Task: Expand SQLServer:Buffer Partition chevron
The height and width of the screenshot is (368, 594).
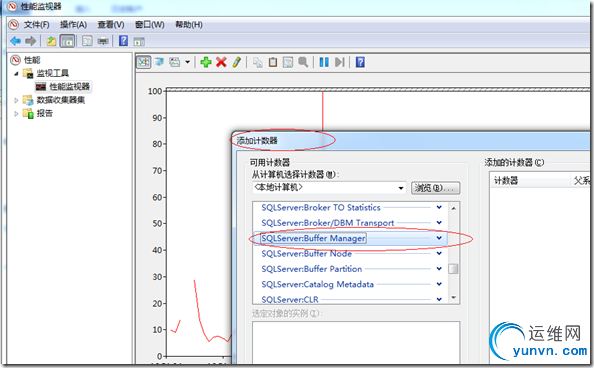Action: [x=439, y=269]
